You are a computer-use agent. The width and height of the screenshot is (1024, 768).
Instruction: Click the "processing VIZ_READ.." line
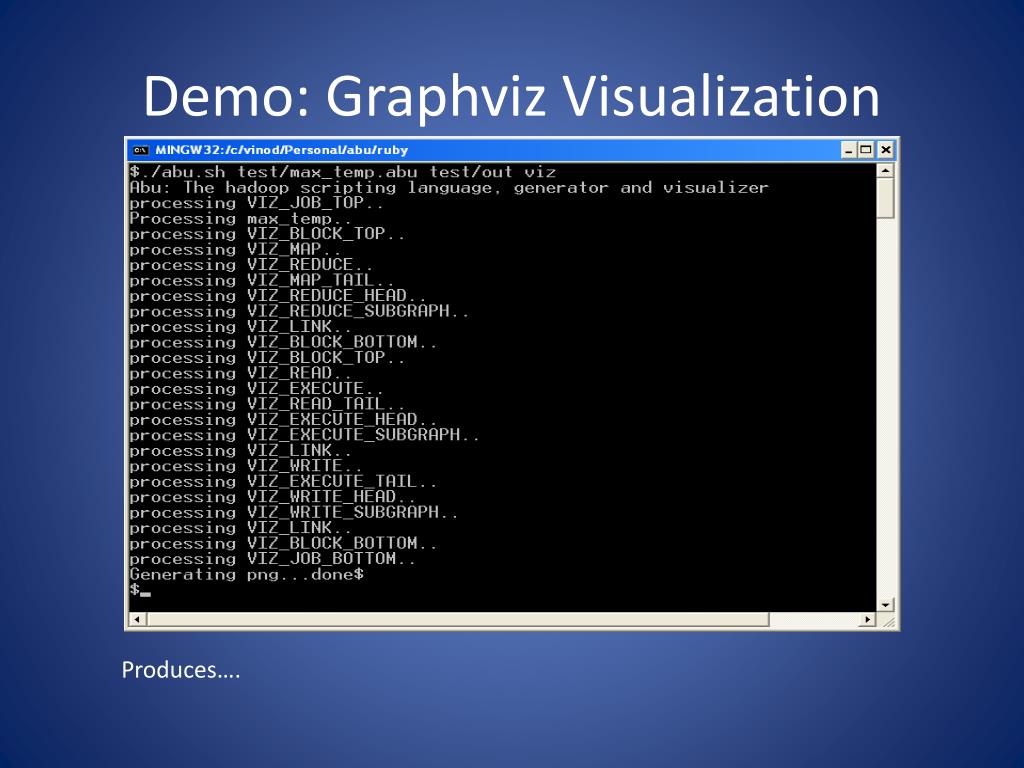click(x=240, y=374)
